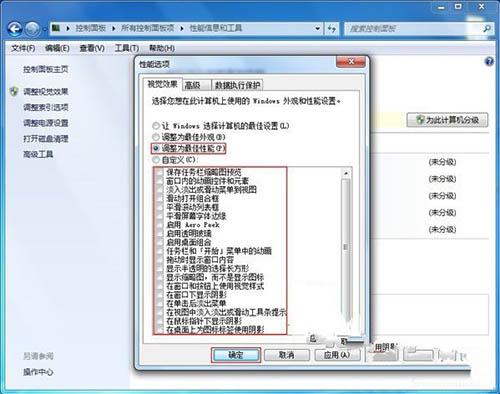Click the effects list scrollbar thumb
The image size is (500, 394).
[346, 248]
